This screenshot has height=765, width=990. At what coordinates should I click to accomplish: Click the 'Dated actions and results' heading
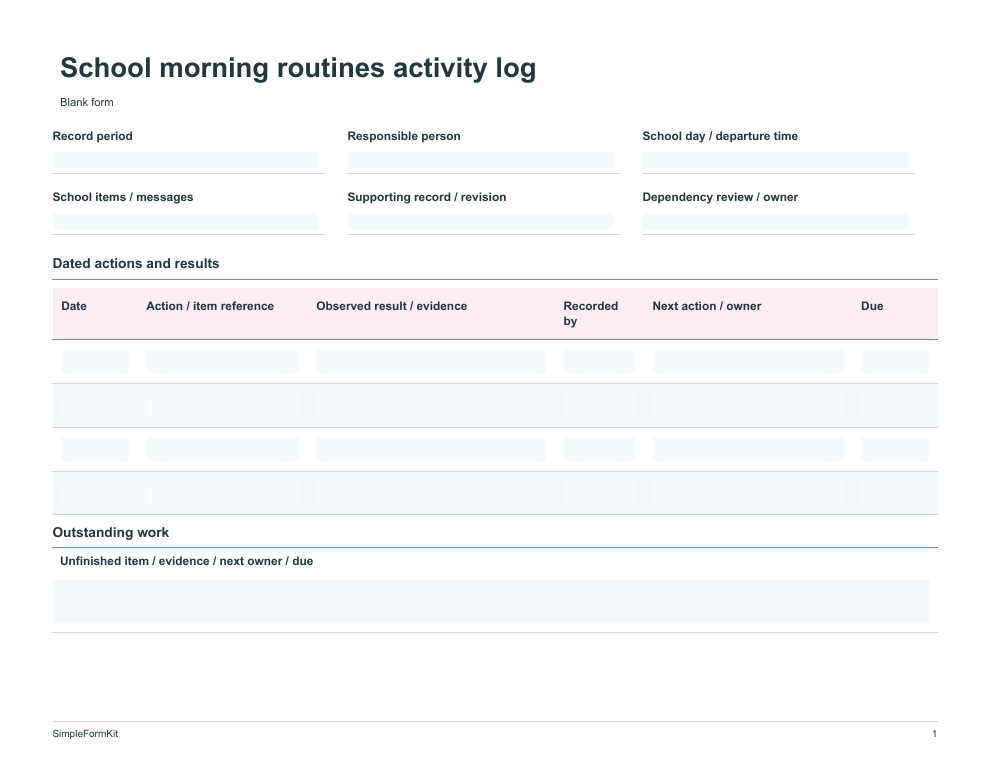coord(136,263)
